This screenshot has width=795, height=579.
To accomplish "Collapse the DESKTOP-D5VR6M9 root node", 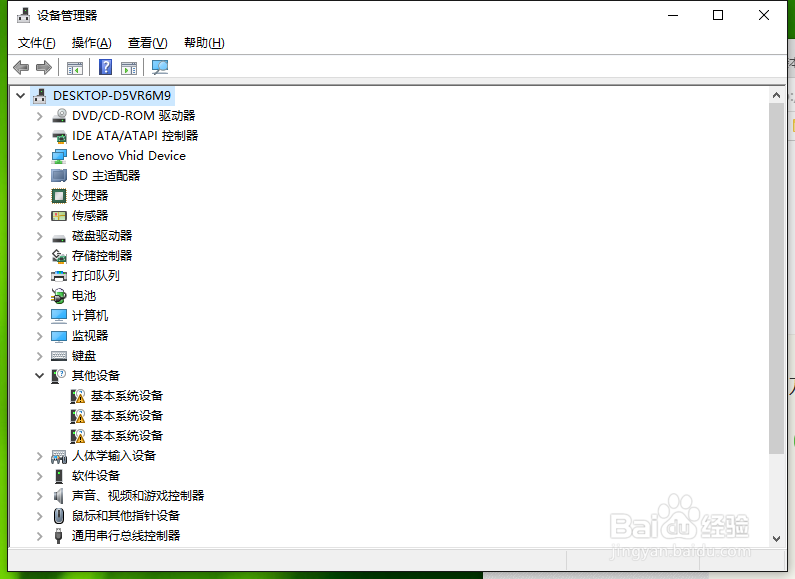I will click(20, 95).
